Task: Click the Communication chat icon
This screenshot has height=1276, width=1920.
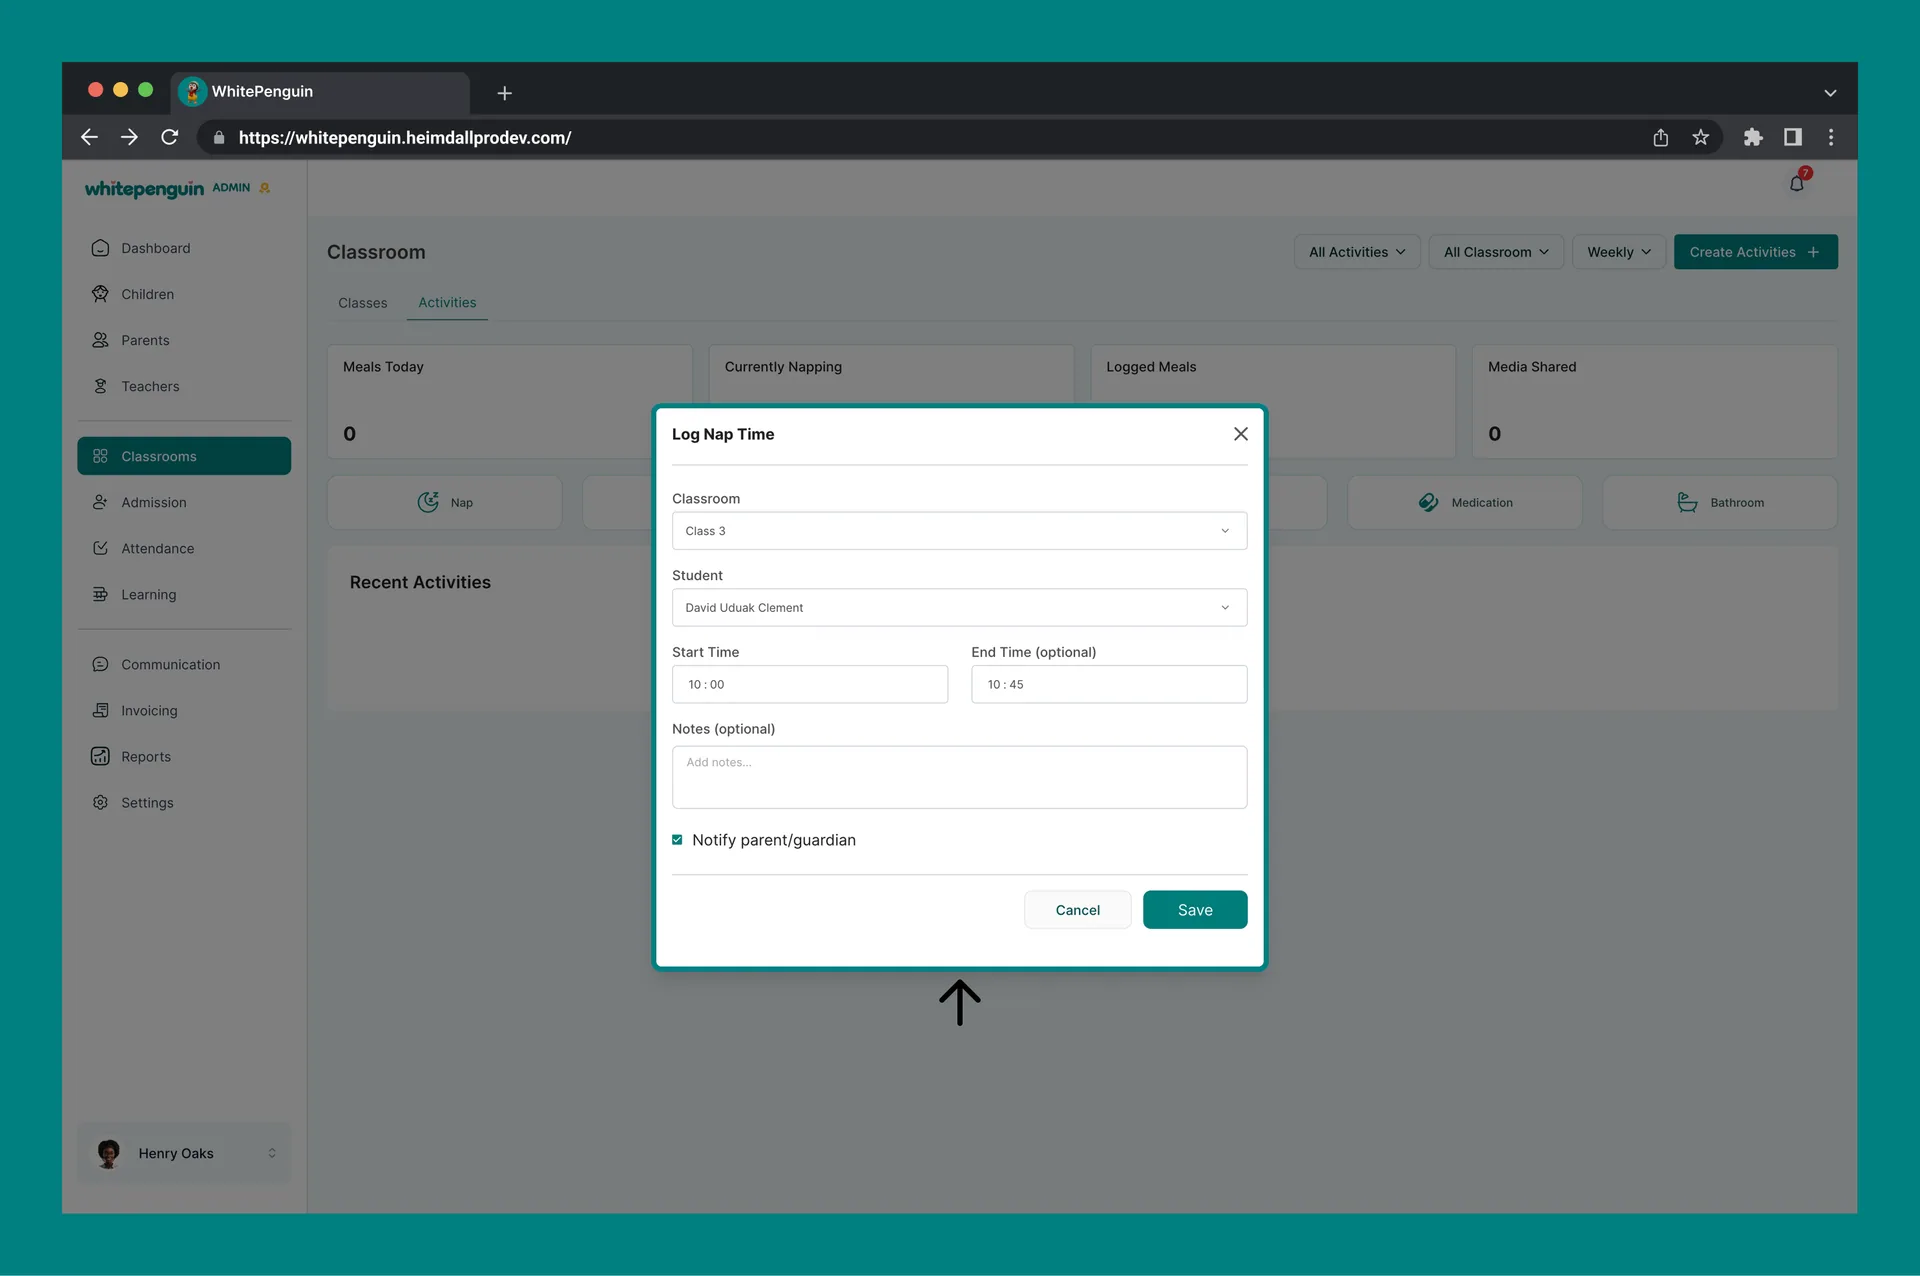Action: pyautogui.click(x=100, y=664)
